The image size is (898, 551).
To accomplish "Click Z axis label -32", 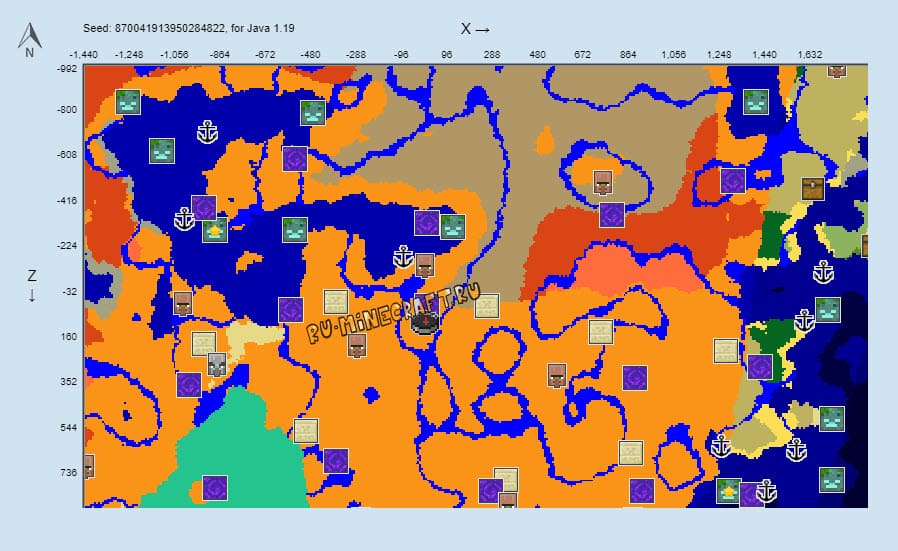I will pos(69,292).
